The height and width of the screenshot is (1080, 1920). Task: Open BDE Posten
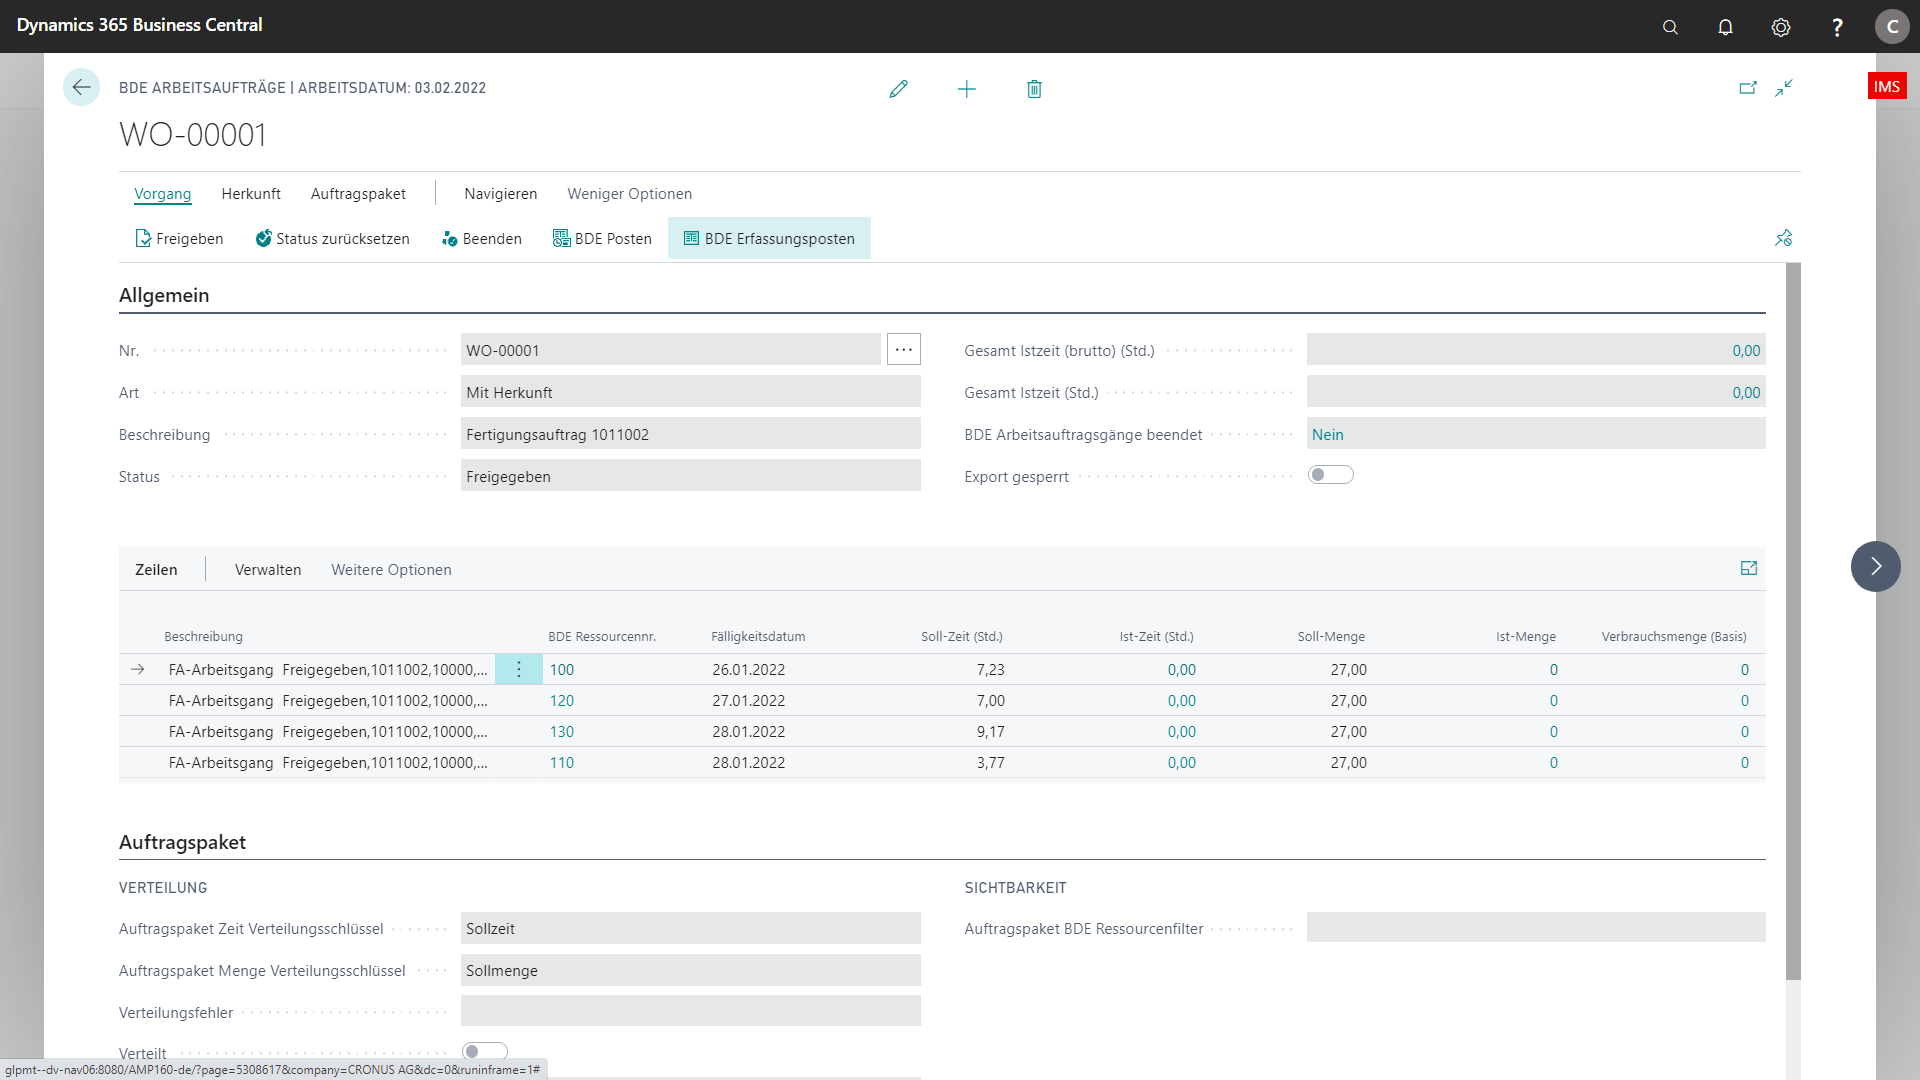point(602,238)
